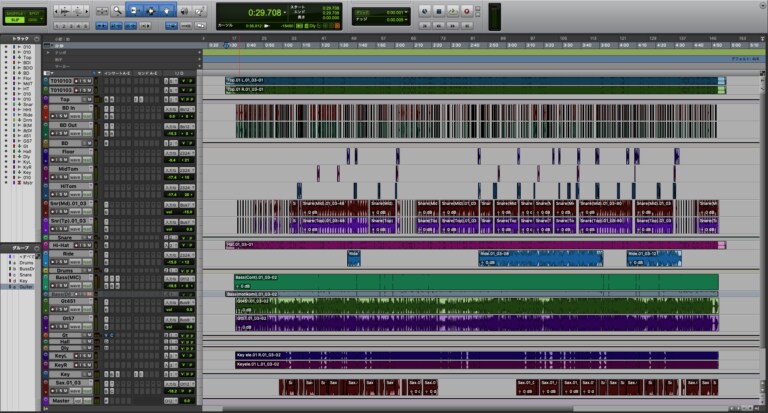This screenshot has width=768, height=413.
Task: Click the horizontal scrollbar at bottom of timeline
Action: tap(397, 408)
